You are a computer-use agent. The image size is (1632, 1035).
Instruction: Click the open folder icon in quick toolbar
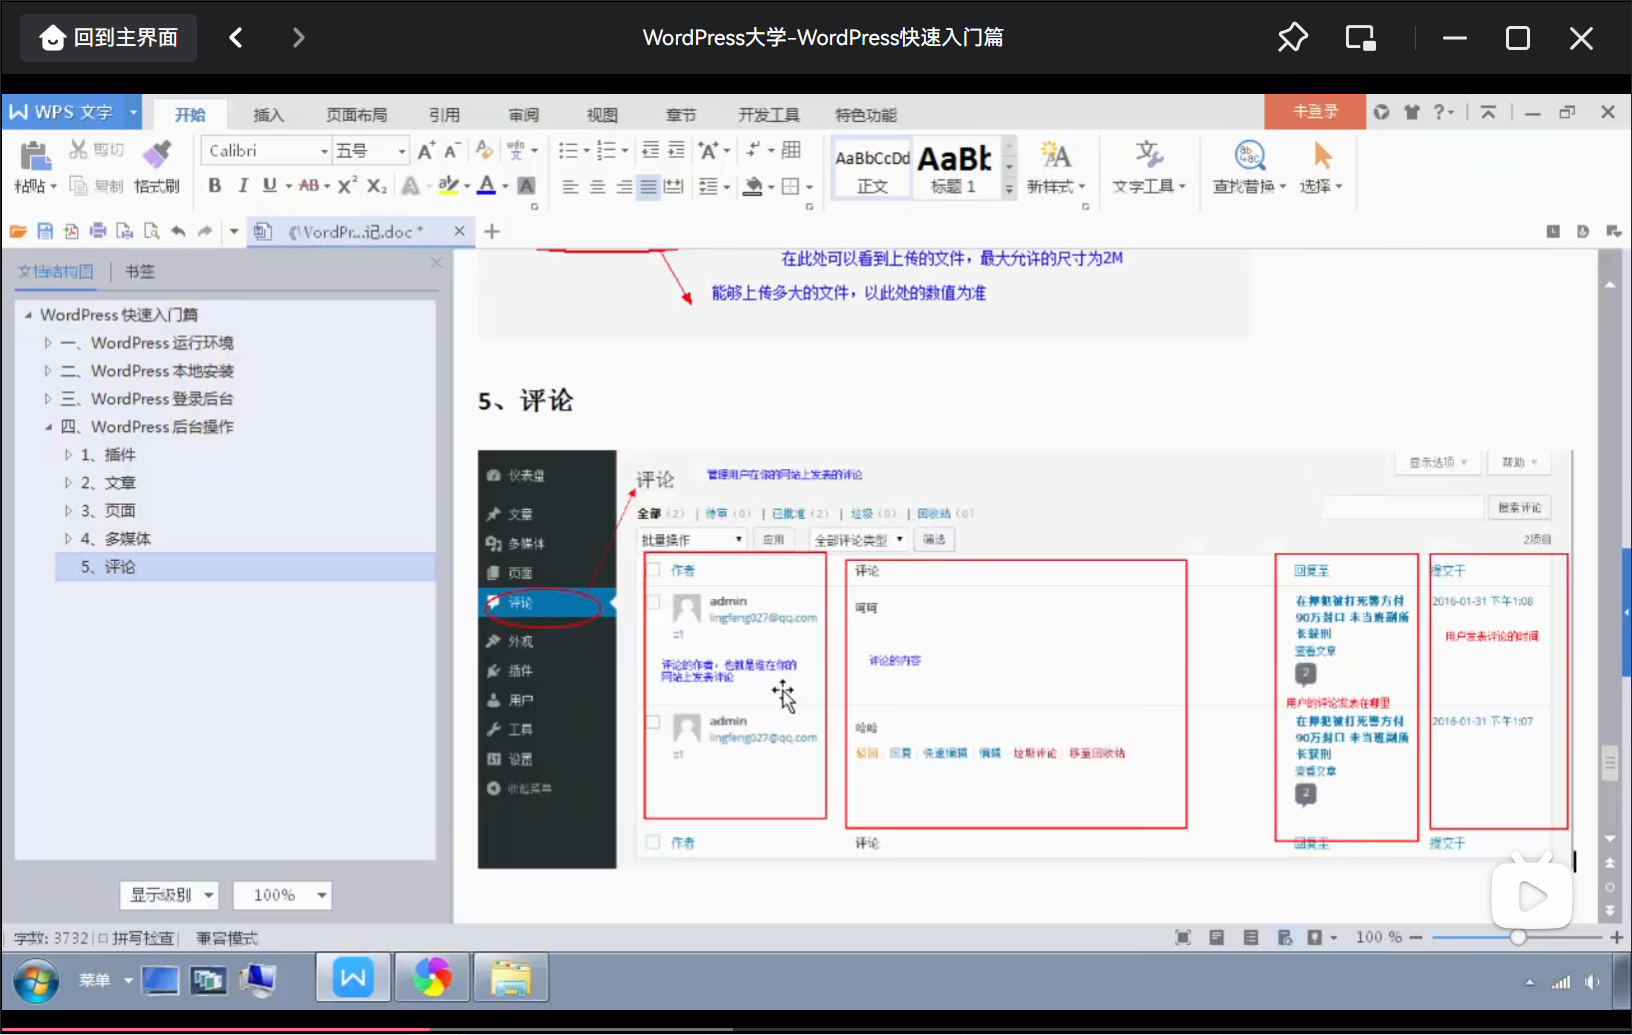18,231
